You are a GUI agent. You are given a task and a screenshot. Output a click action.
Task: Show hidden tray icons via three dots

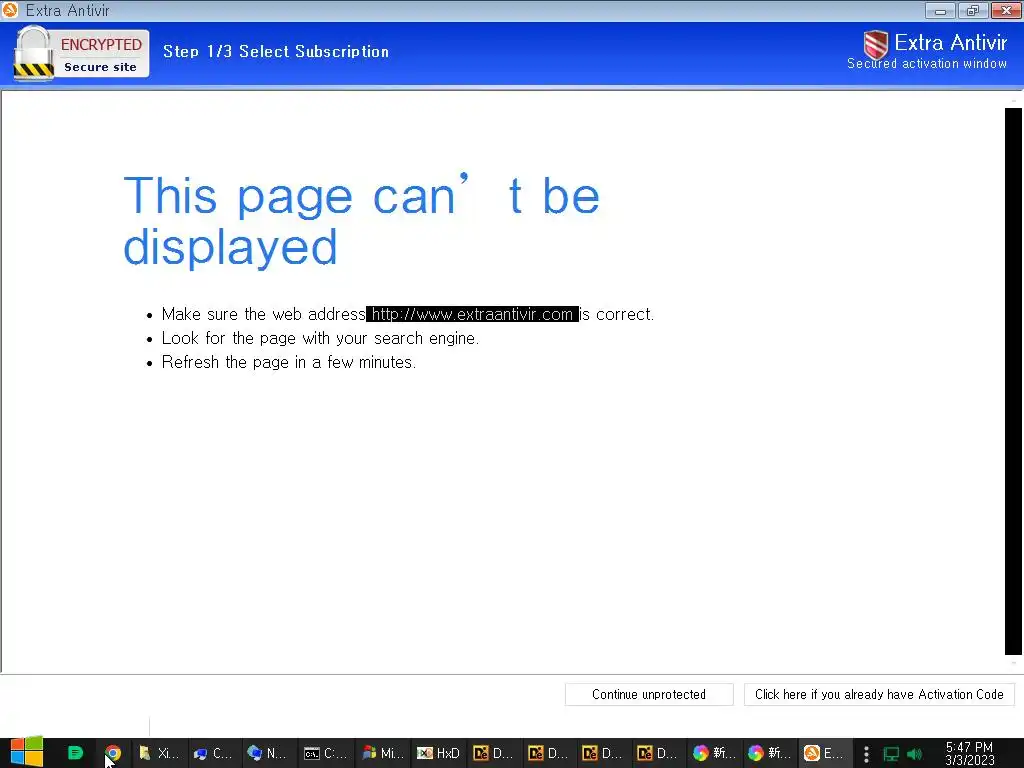(x=866, y=754)
